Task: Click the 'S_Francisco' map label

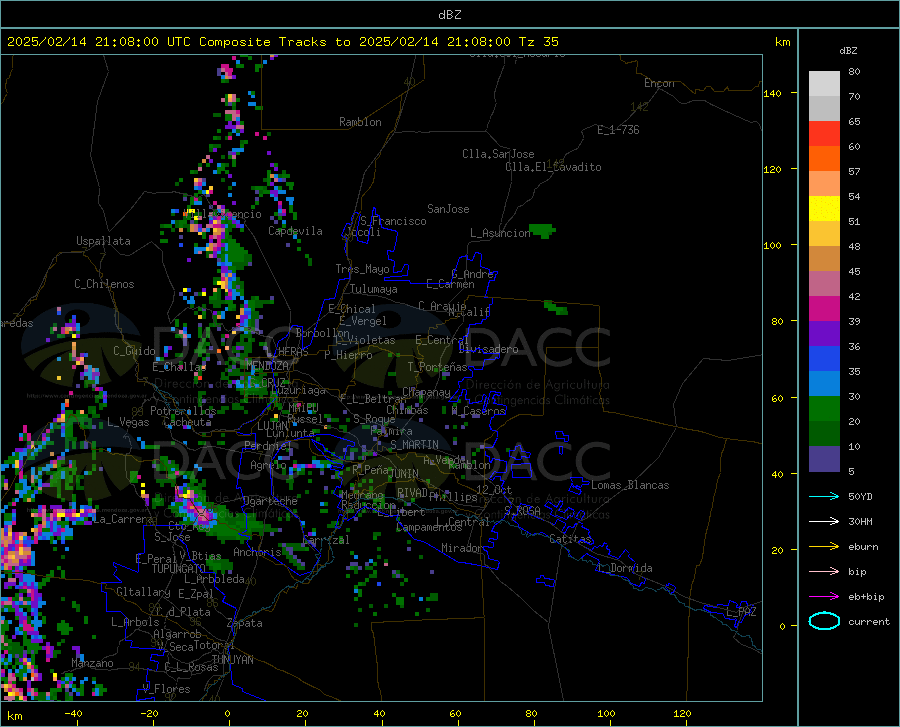Action: click(393, 221)
